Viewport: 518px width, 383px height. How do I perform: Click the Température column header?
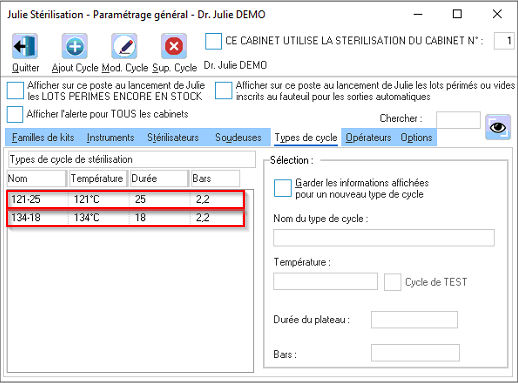[x=98, y=178]
